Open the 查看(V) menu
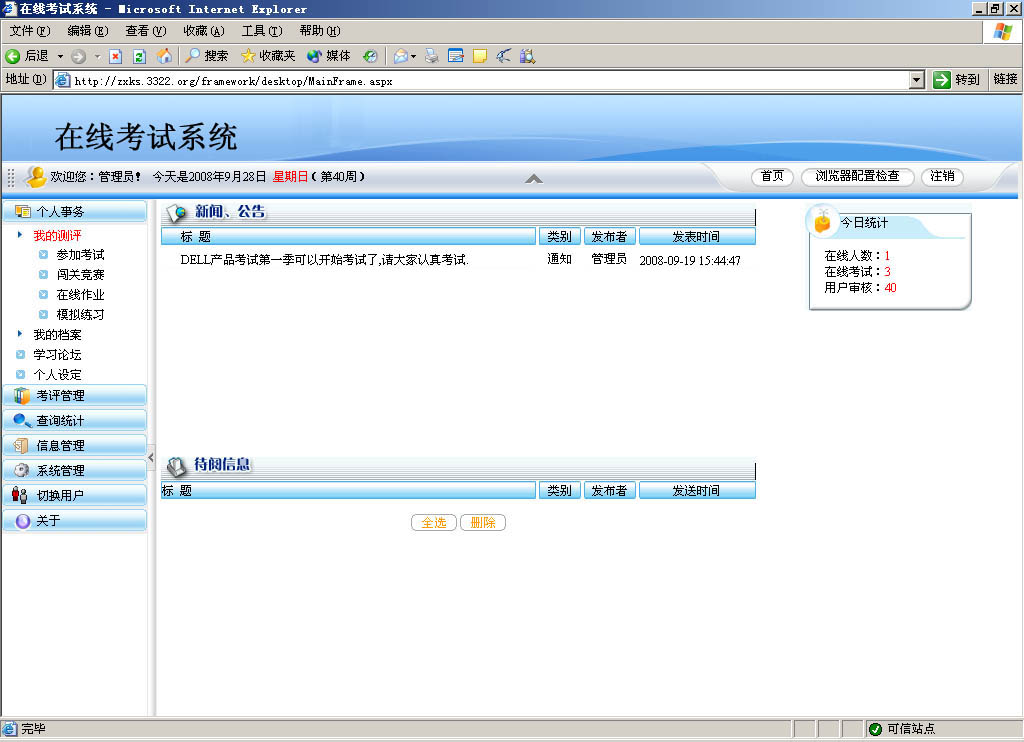 tap(145, 31)
